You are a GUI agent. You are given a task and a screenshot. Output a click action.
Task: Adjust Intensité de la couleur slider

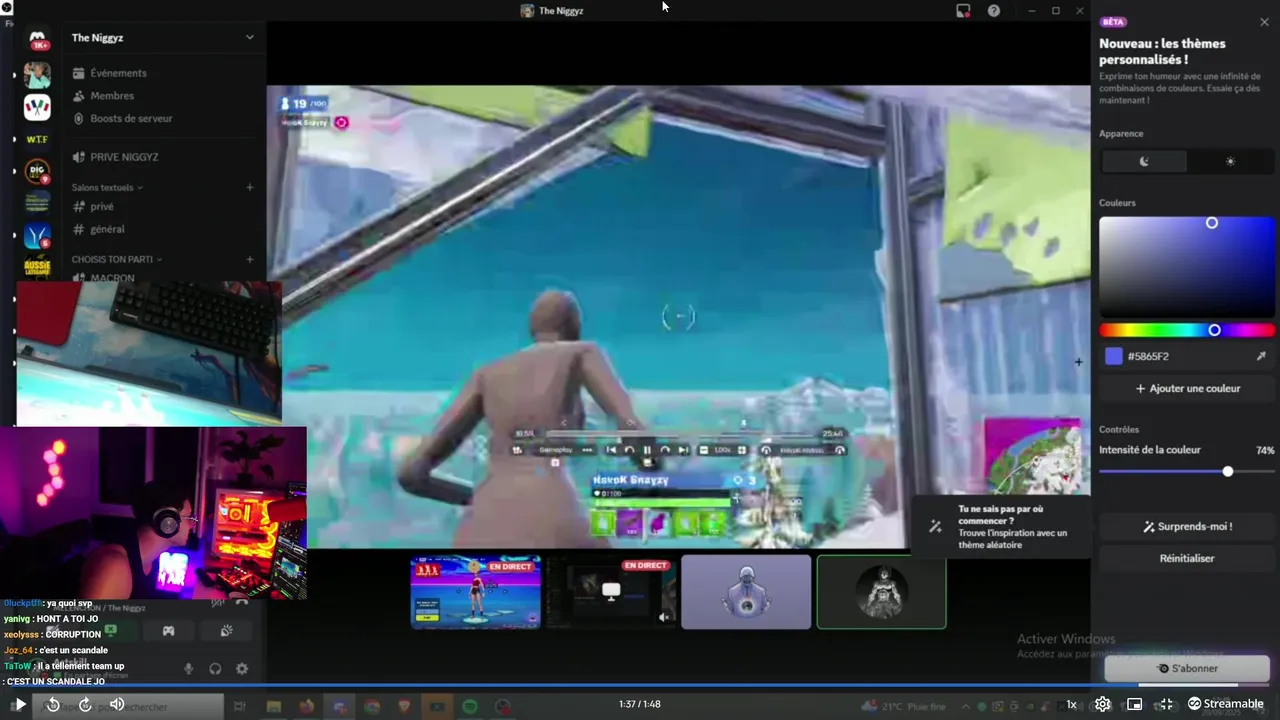click(1187, 471)
